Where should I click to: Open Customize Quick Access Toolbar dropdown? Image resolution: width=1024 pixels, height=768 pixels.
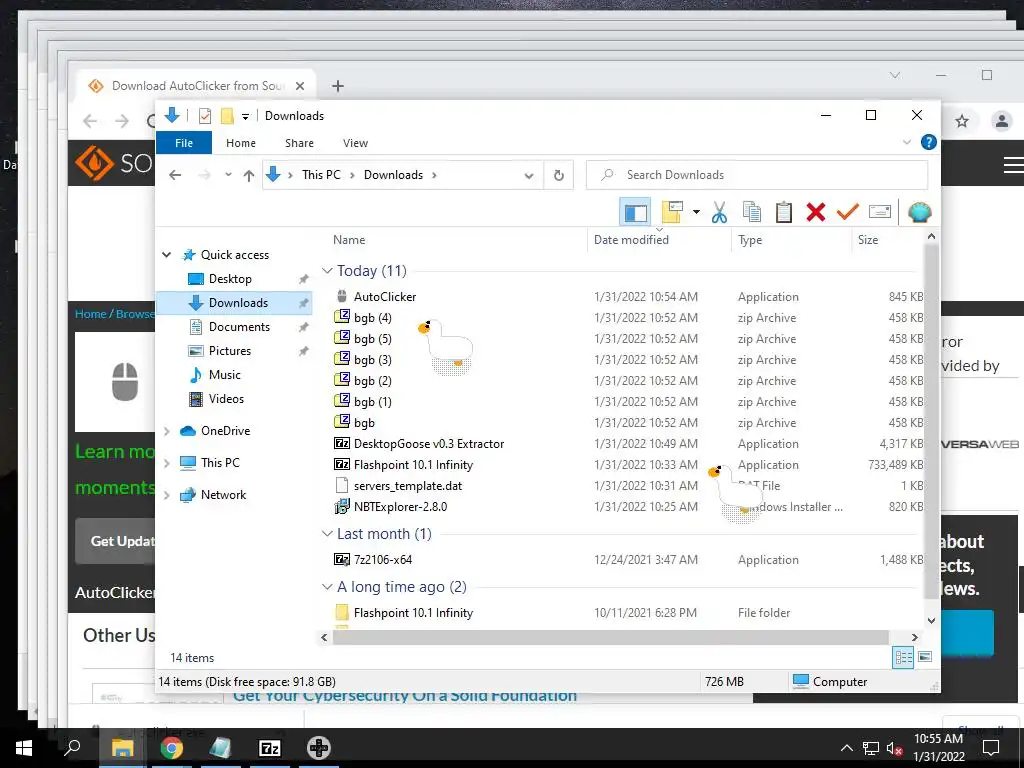pos(246,117)
